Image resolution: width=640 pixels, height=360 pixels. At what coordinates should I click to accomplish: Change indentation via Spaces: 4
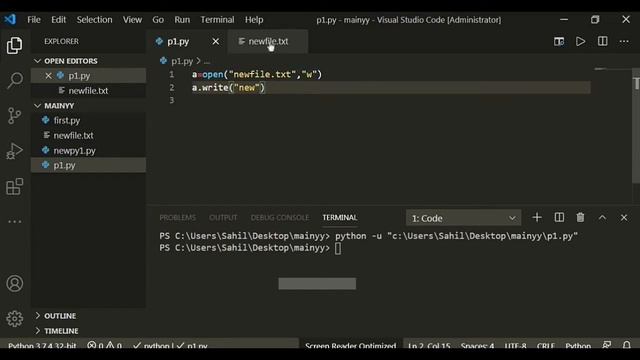click(x=477, y=346)
